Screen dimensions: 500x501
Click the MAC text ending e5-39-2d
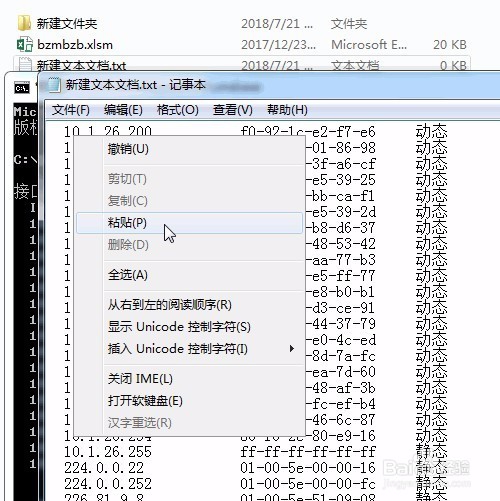tap(341, 212)
